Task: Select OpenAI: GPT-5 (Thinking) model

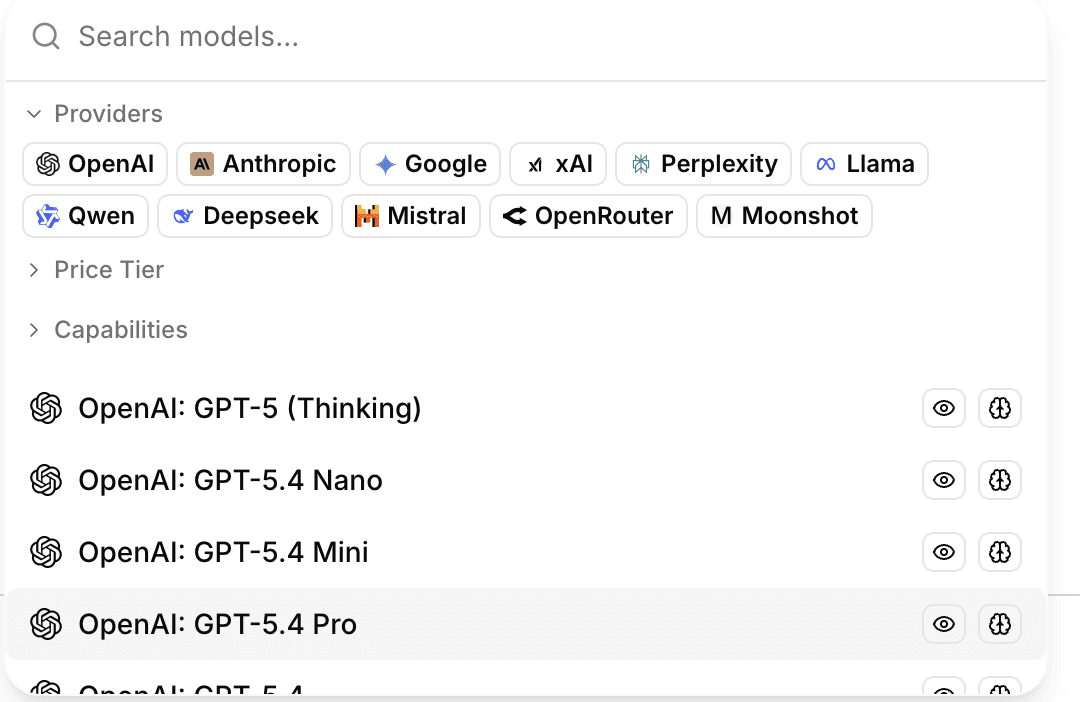Action: (x=250, y=408)
